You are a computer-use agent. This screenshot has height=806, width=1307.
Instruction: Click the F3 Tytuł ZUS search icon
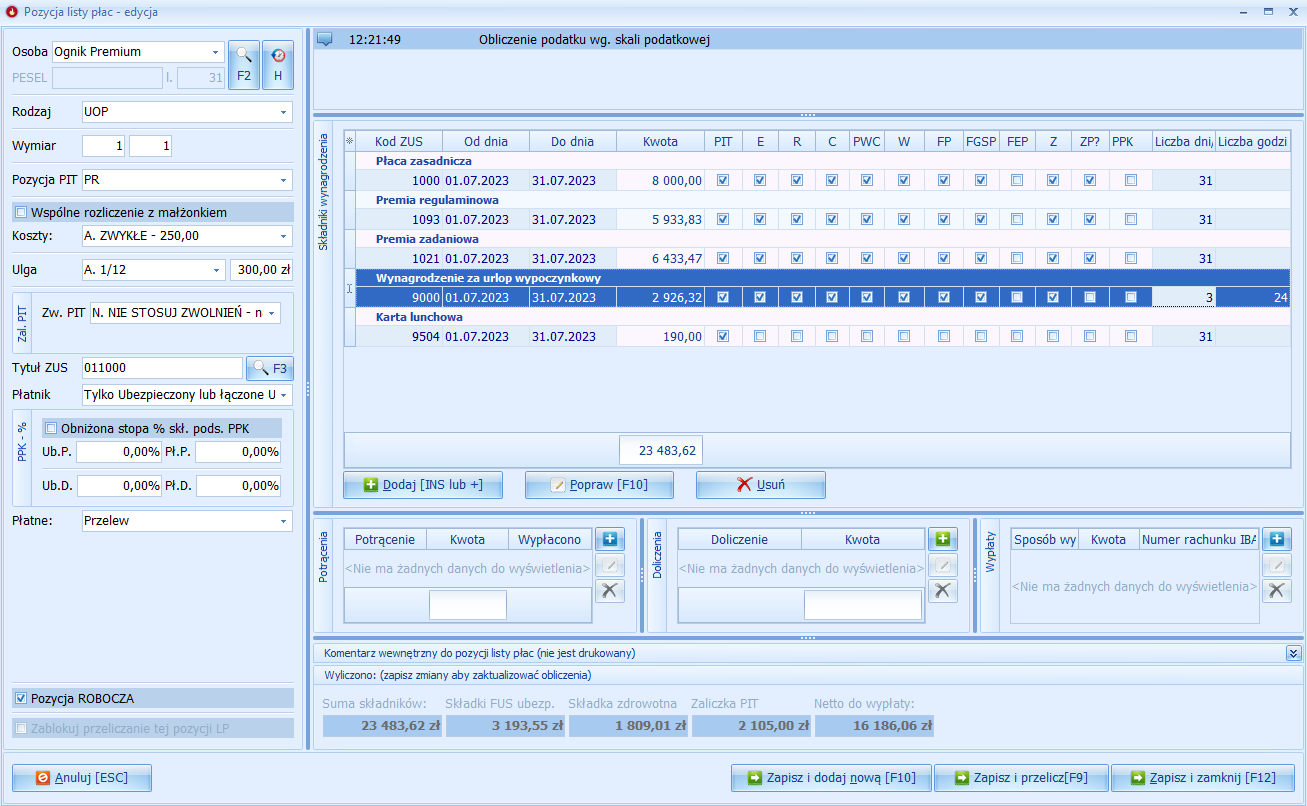(x=270, y=368)
